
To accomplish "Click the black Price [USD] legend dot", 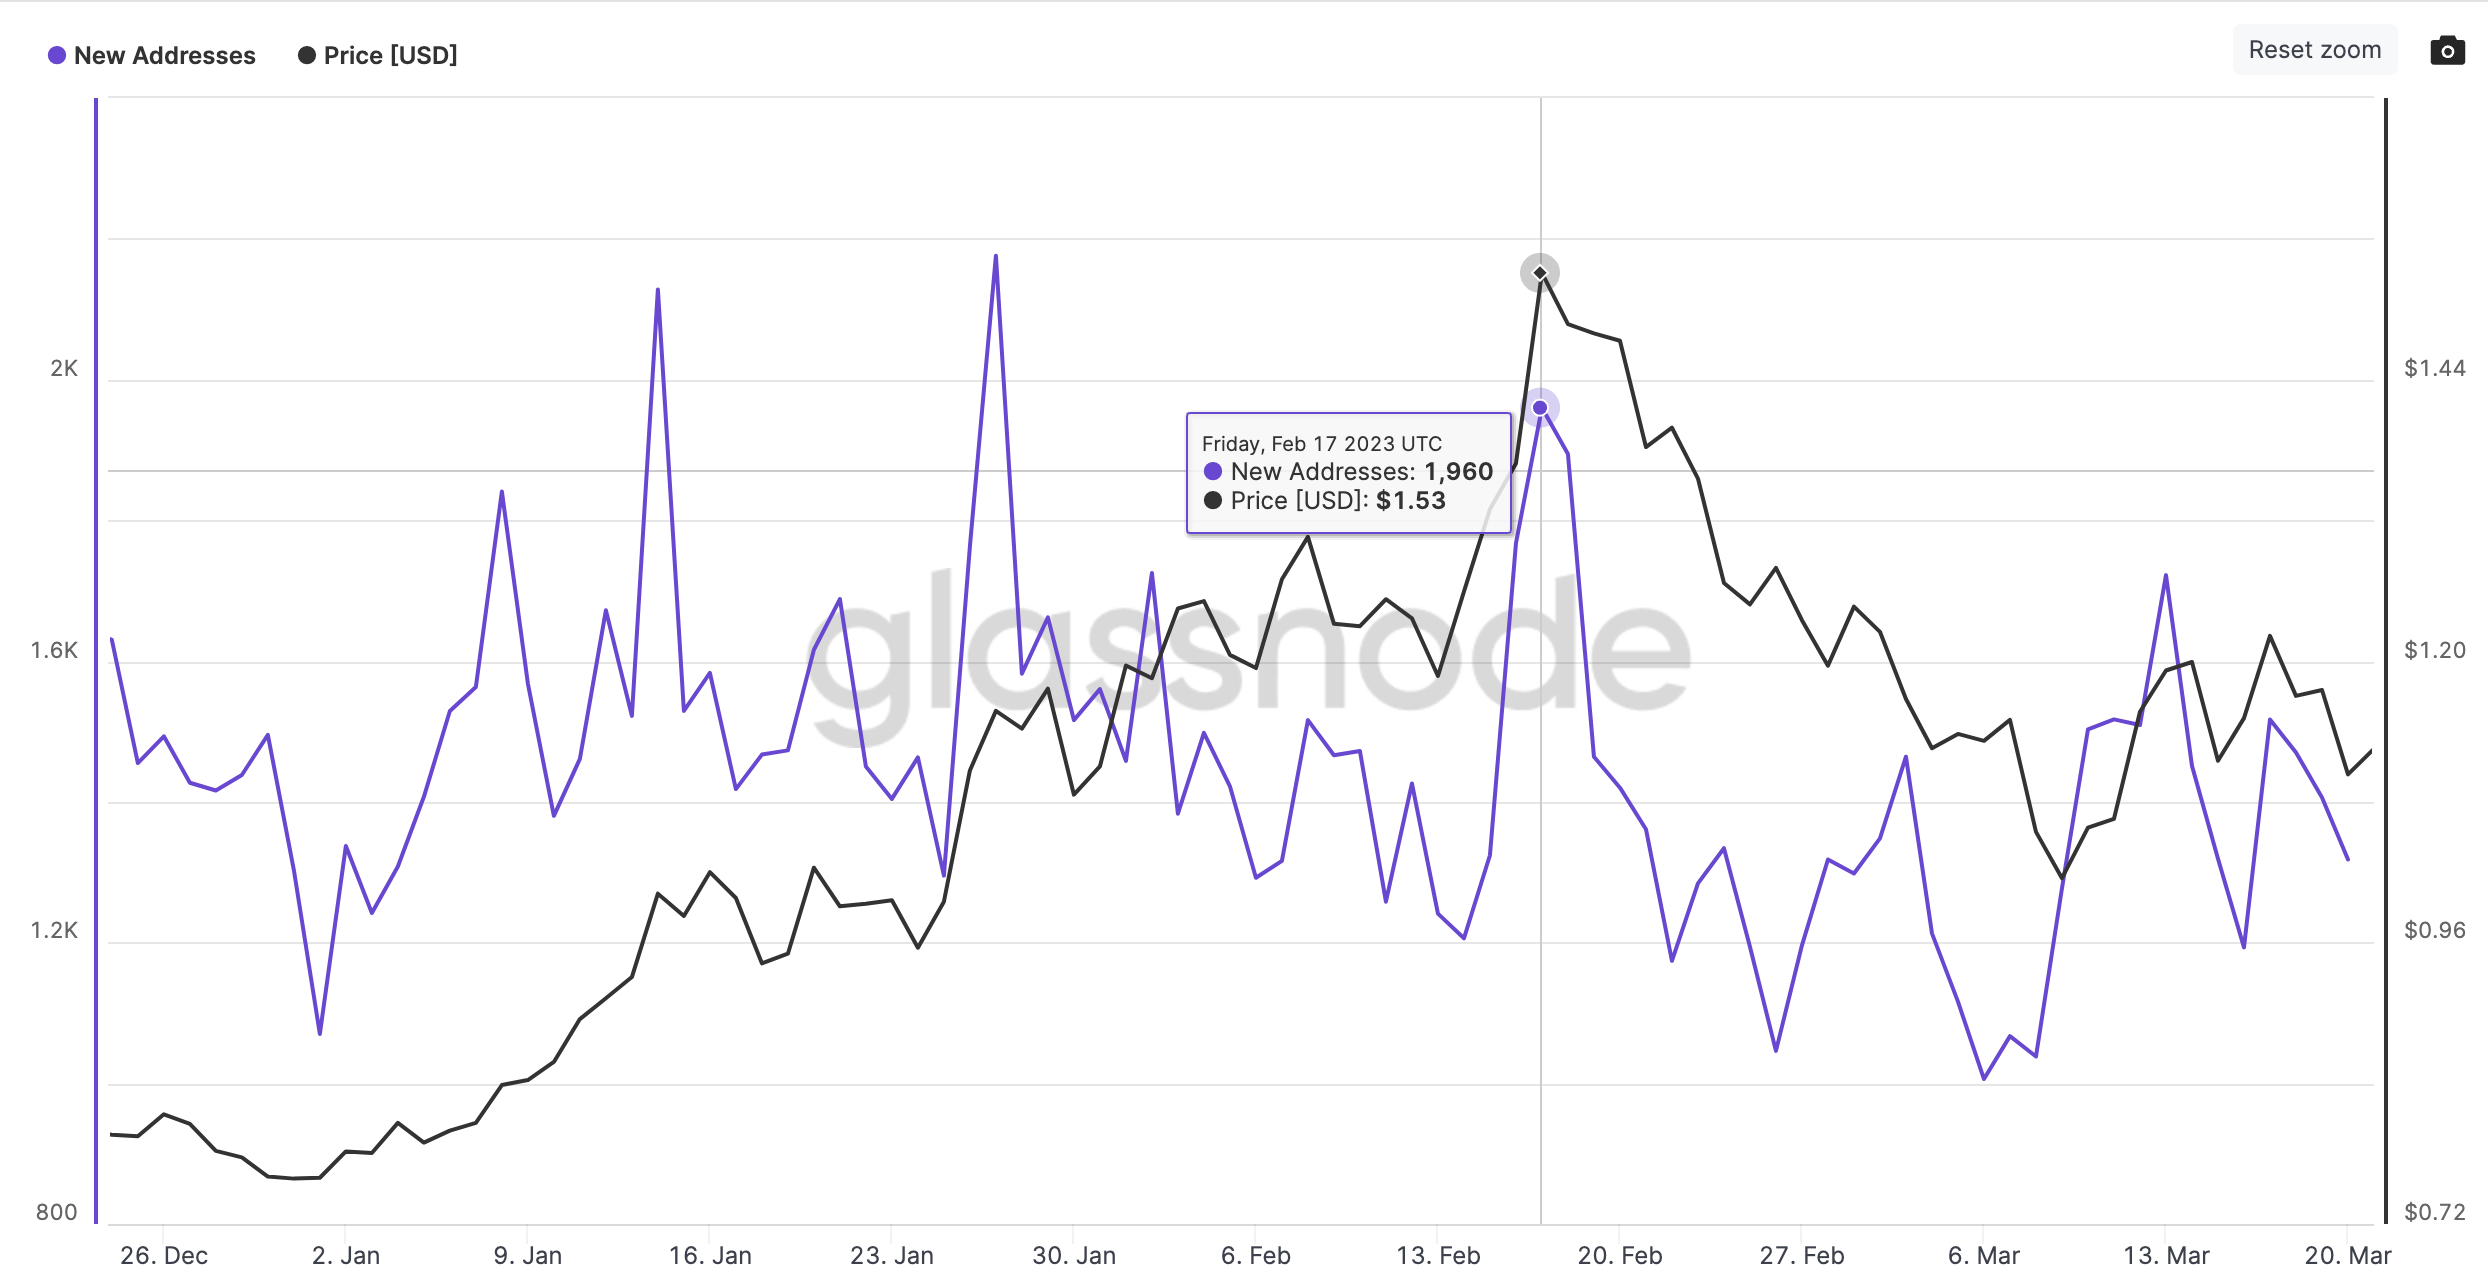I will click(307, 55).
